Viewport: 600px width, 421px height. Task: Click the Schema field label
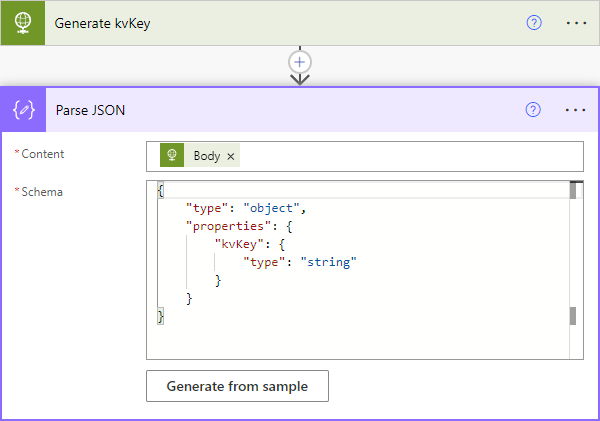[x=42, y=191]
